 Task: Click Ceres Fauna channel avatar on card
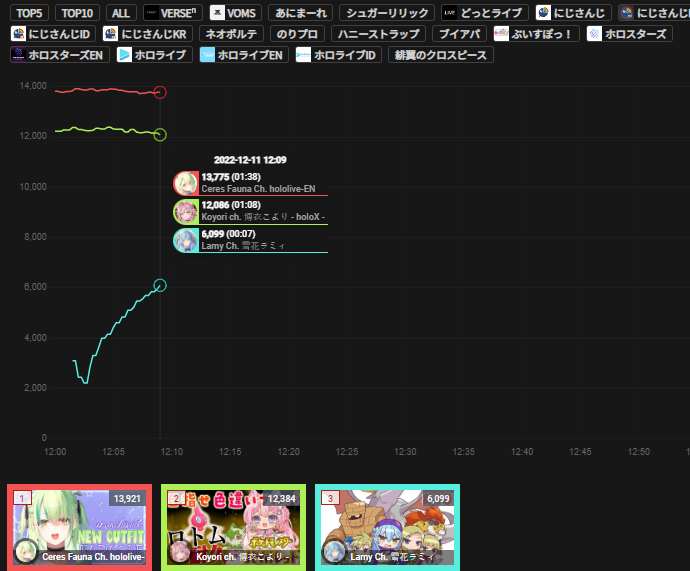(x=26, y=552)
